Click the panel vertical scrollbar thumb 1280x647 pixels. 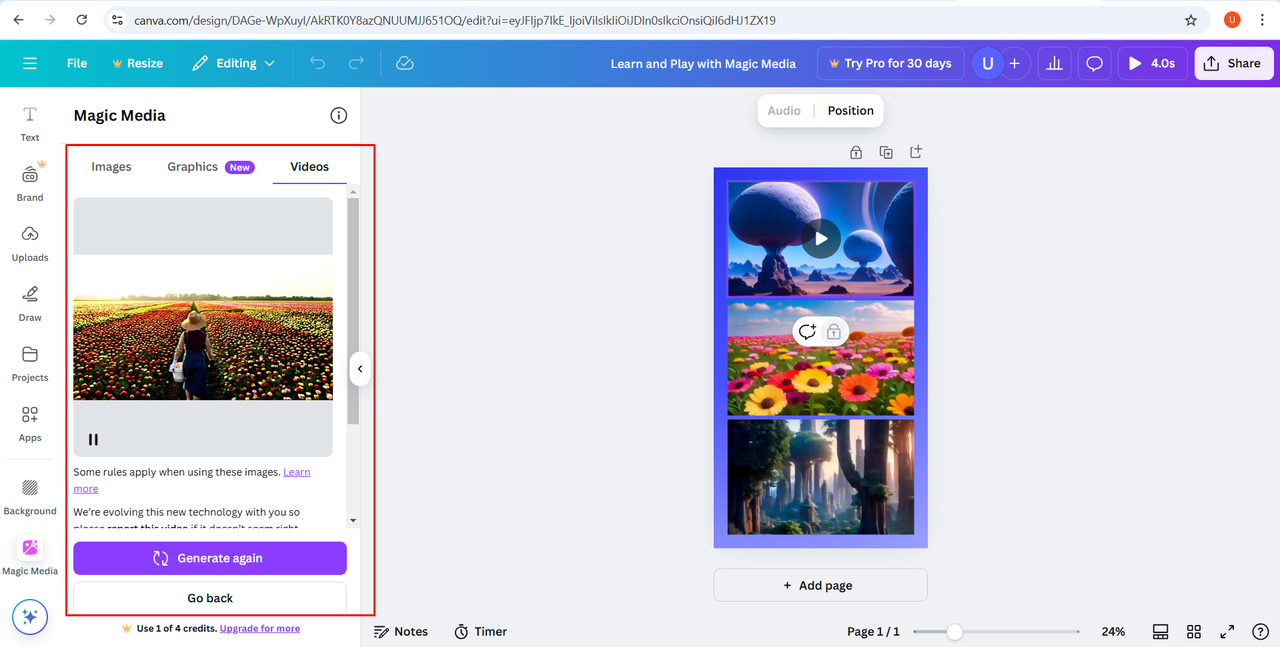pos(352,311)
